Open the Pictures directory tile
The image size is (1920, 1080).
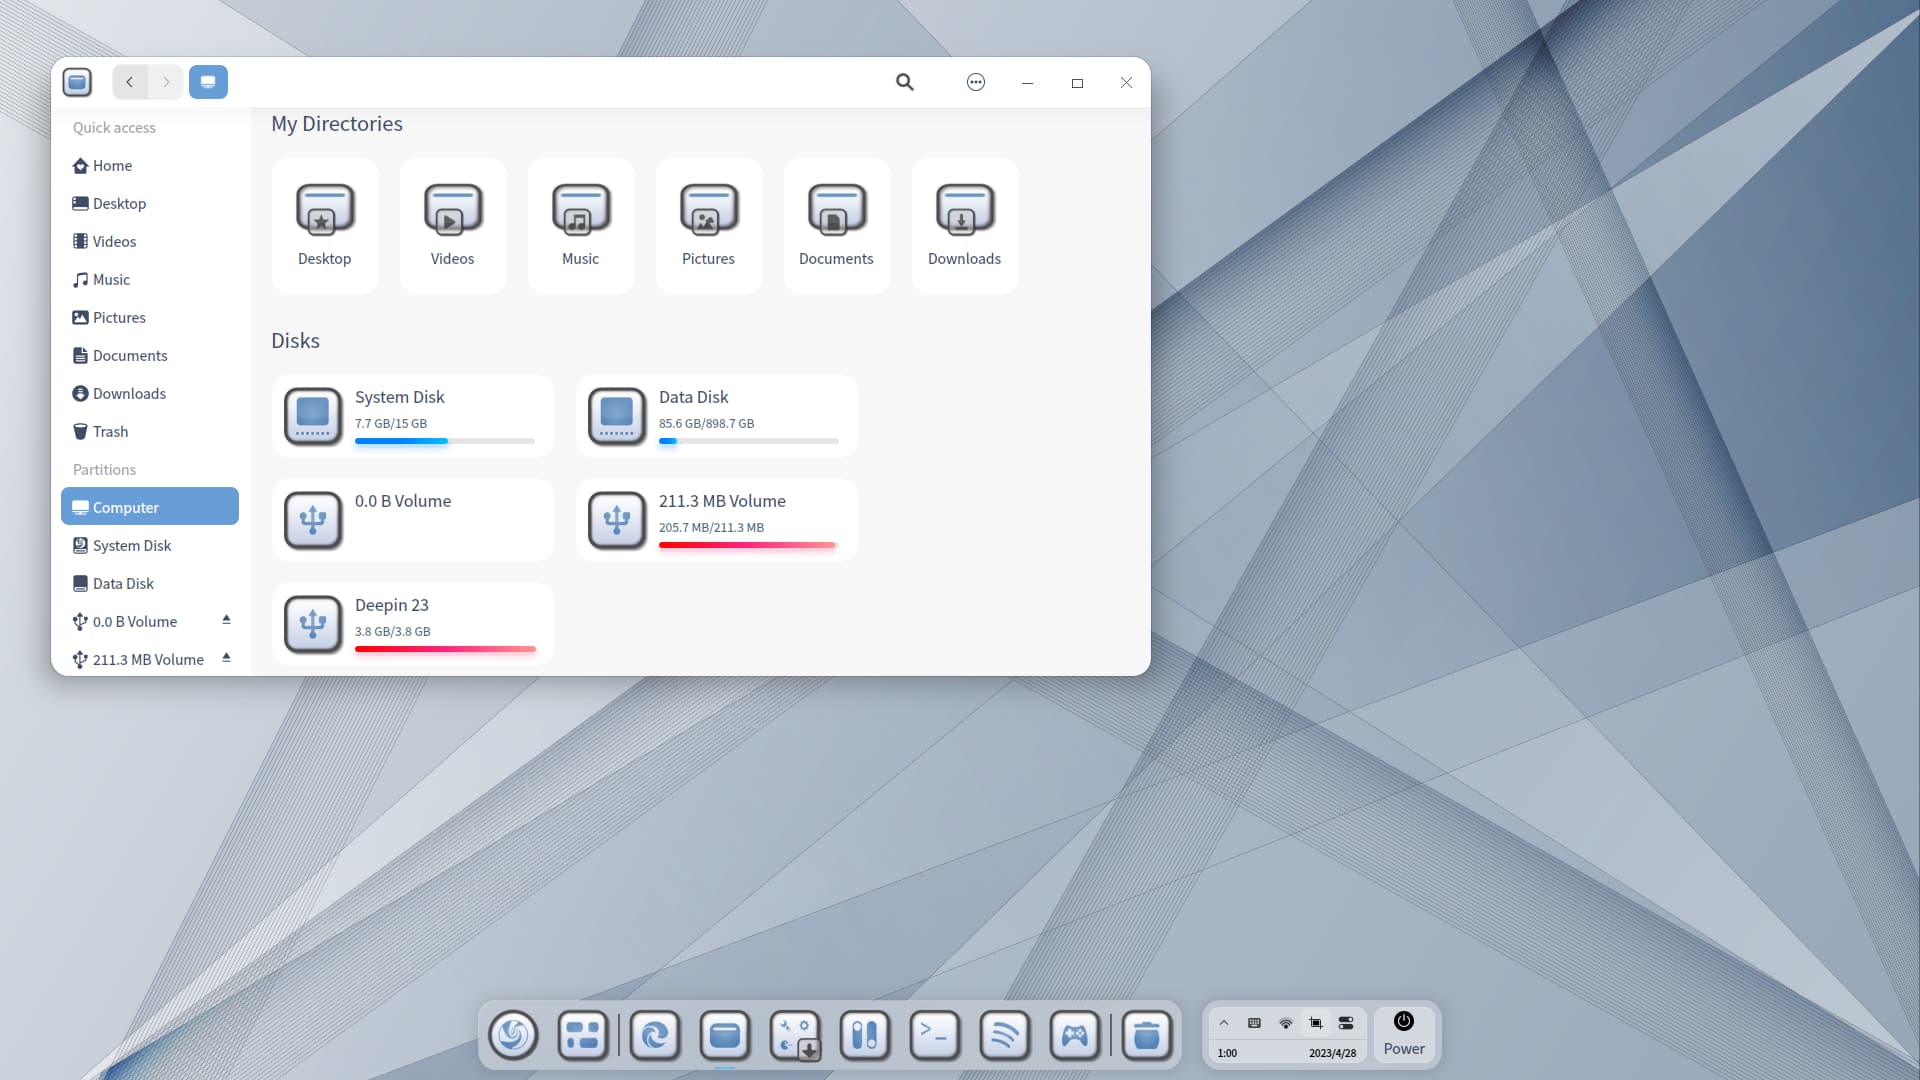tap(708, 225)
